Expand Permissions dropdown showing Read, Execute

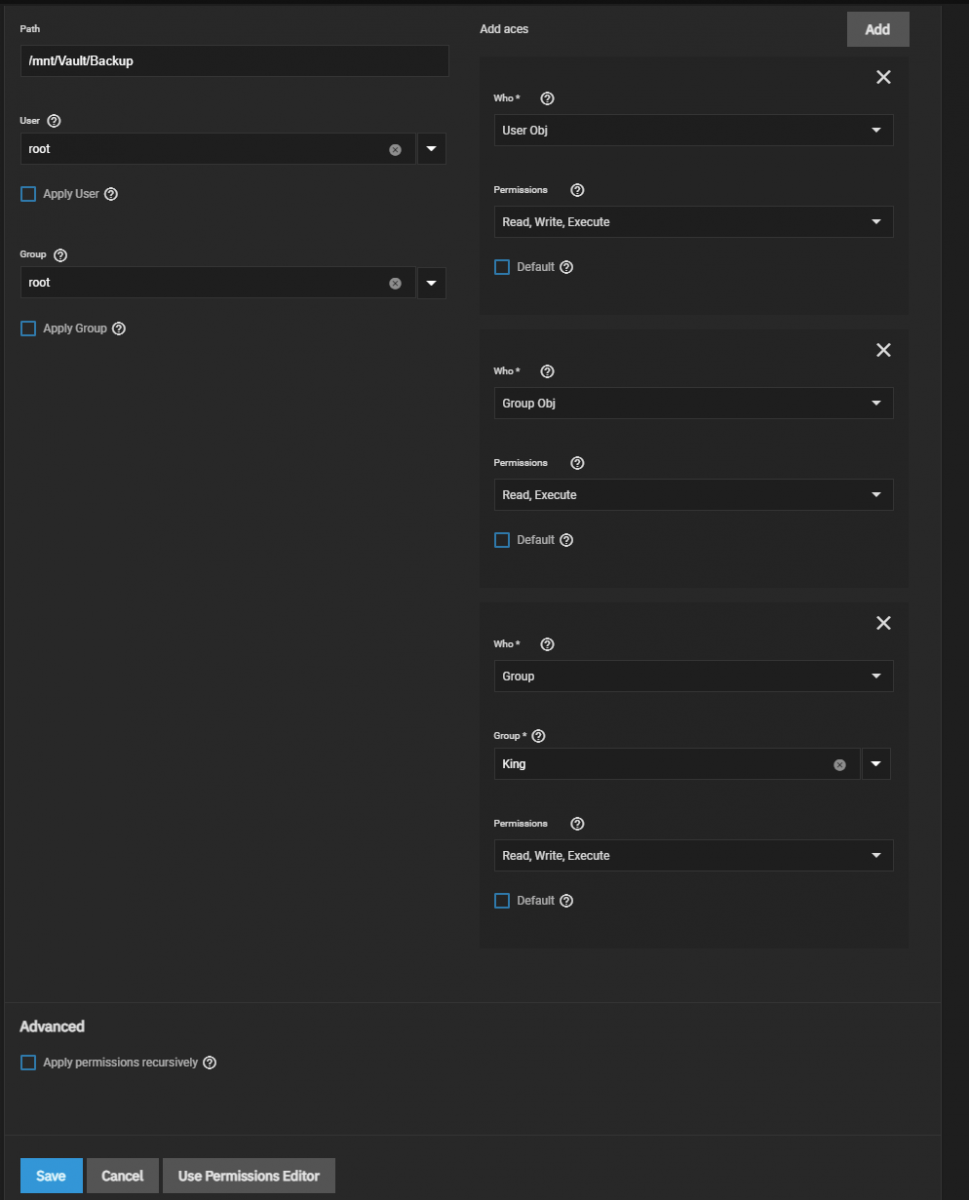click(x=693, y=495)
